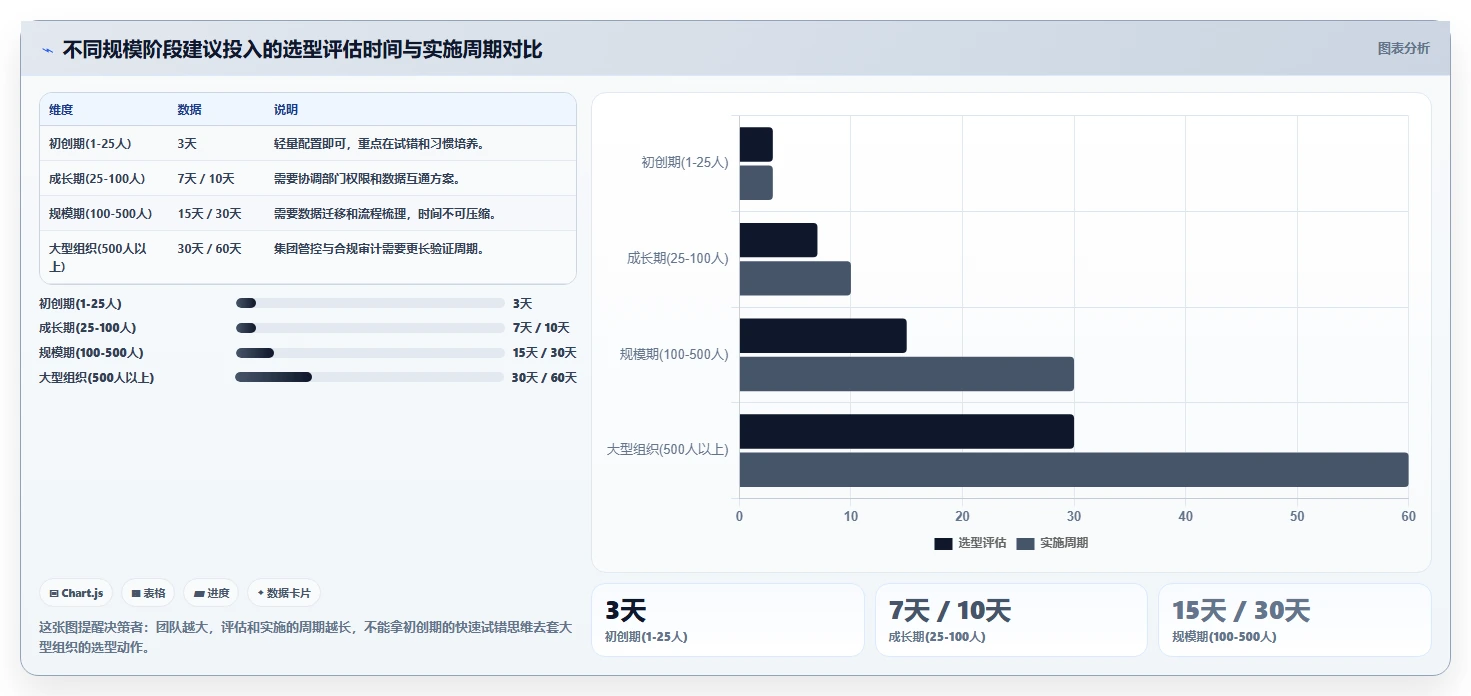The height and width of the screenshot is (696, 1471).
Task: Click table value 15天 / 30天
Action: 209,213
